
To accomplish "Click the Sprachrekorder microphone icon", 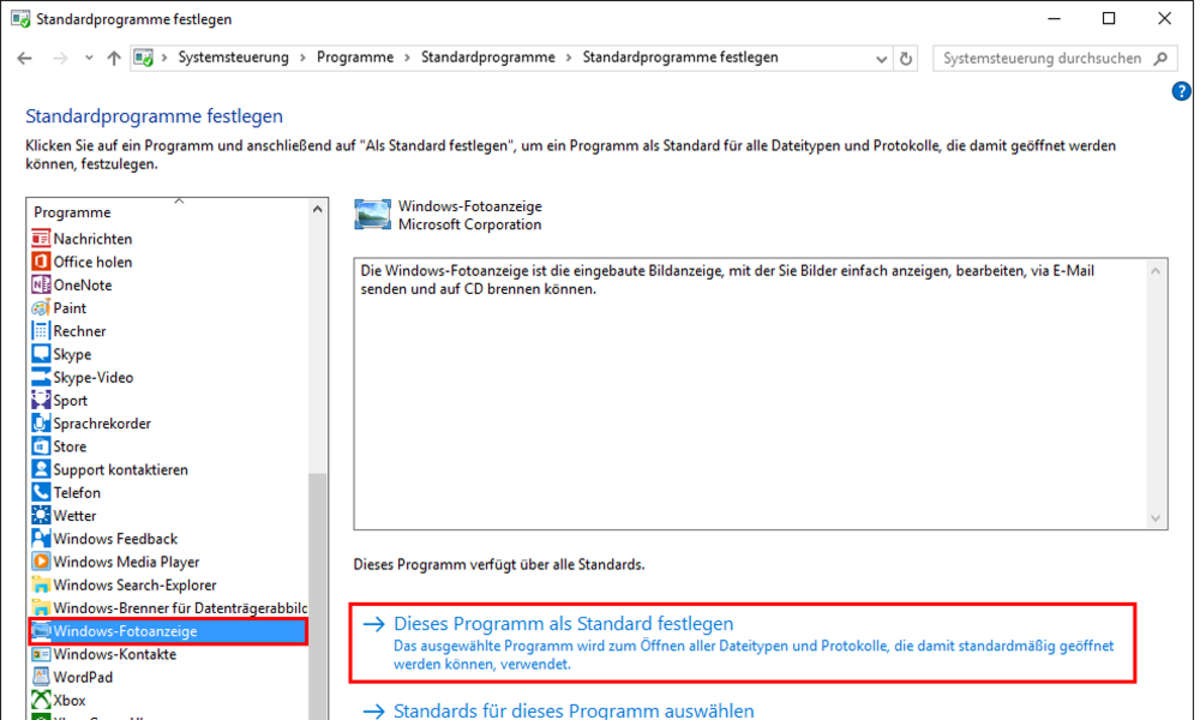I will [41, 423].
